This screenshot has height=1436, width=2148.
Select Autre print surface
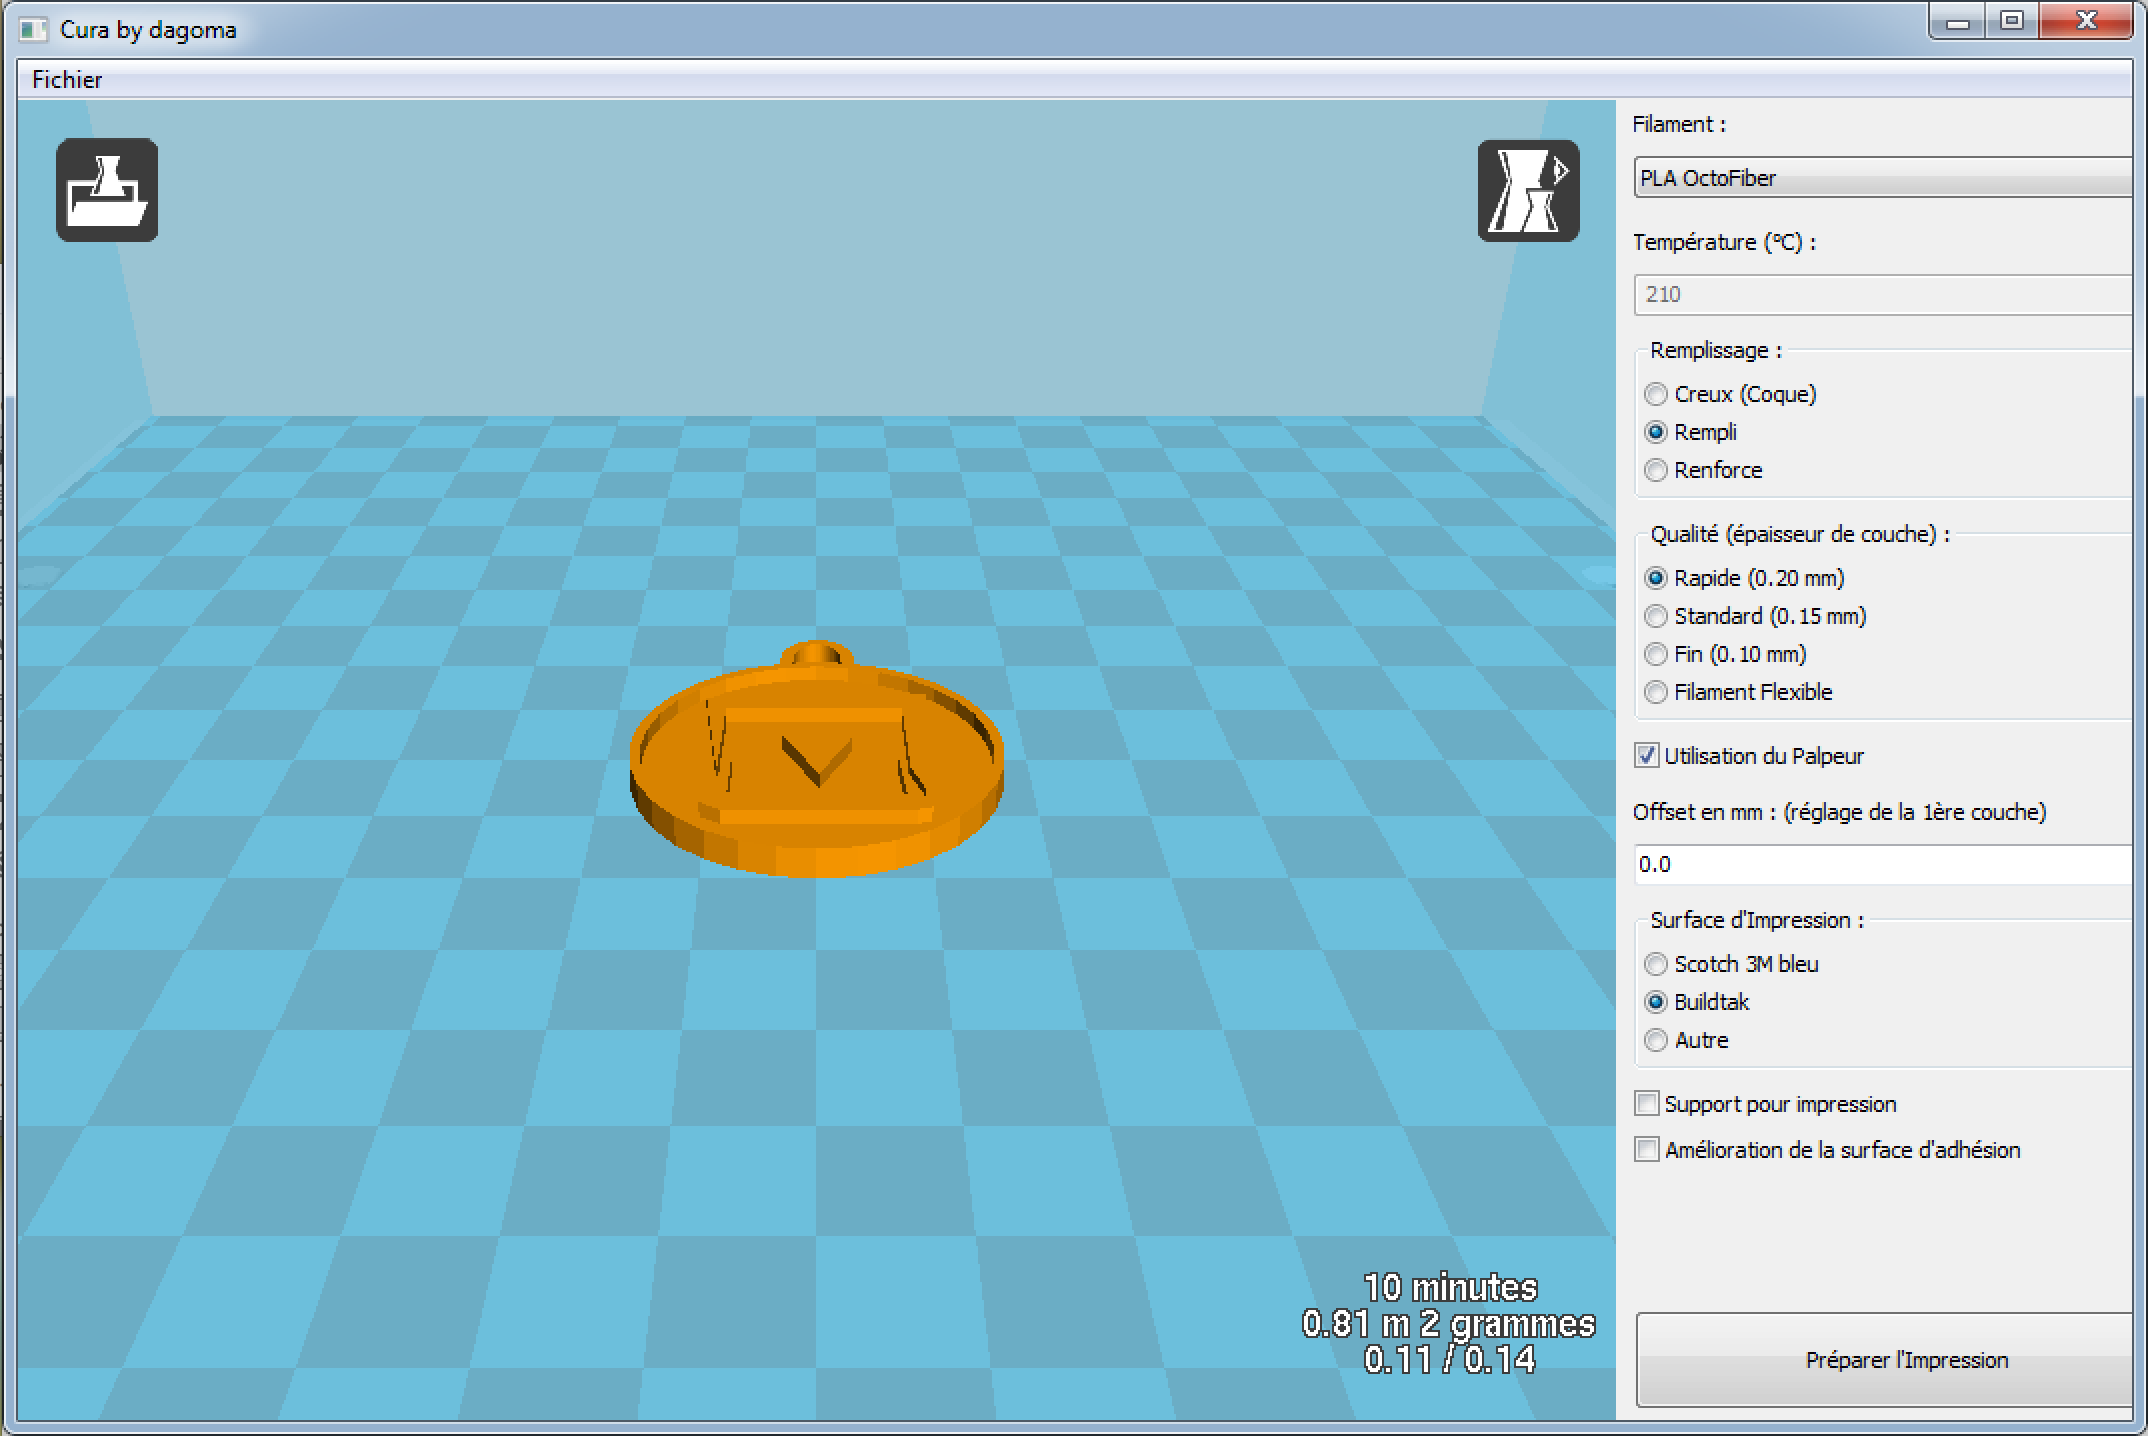tap(1656, 1040)
